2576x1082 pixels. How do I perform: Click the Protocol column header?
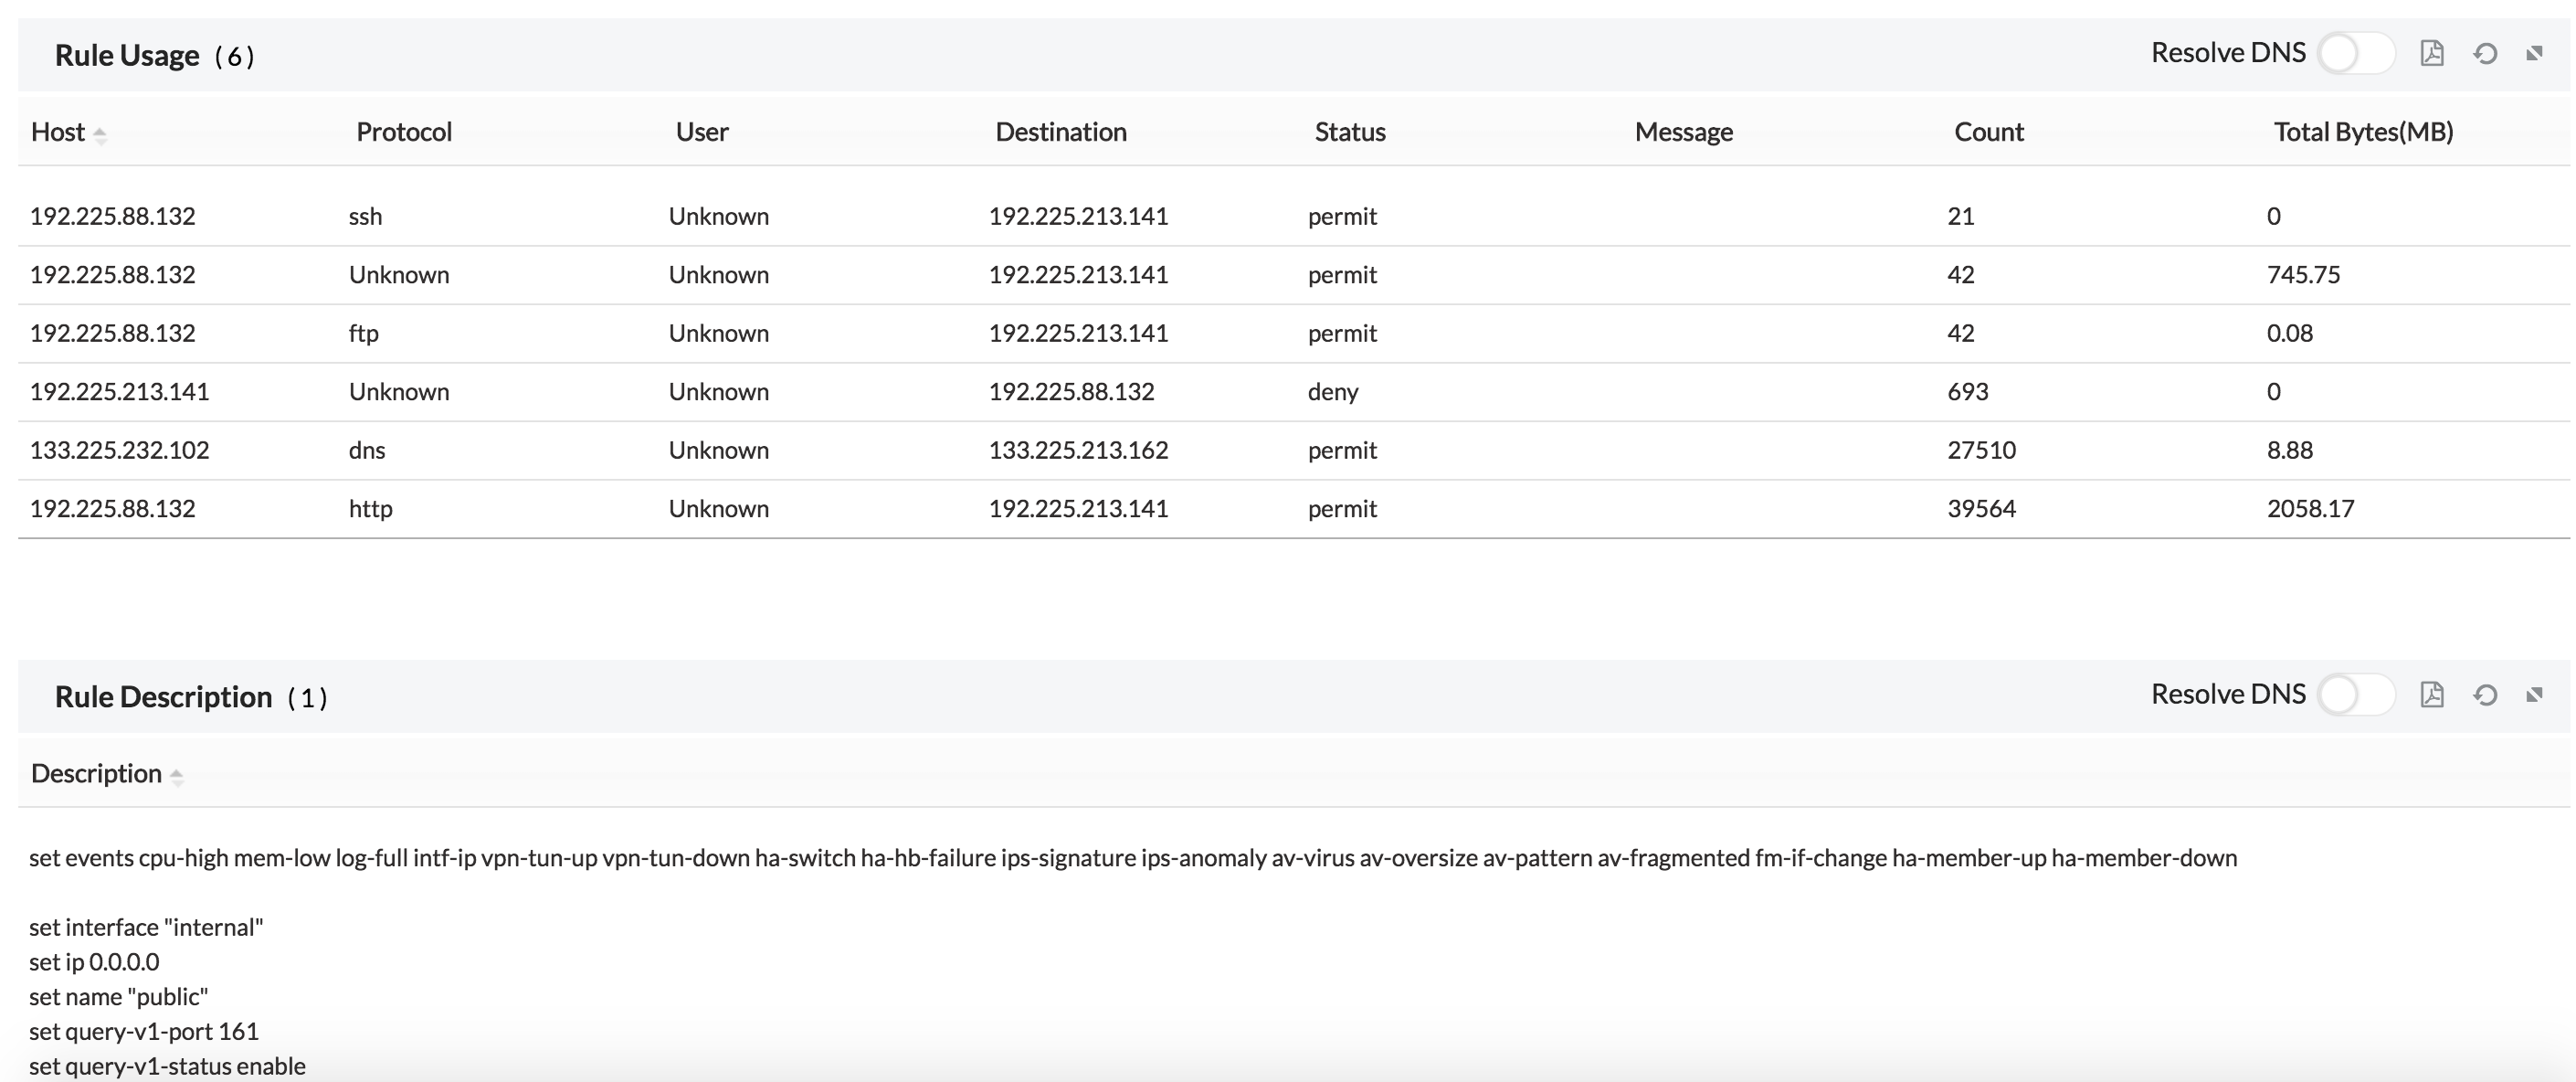(404, 132)
